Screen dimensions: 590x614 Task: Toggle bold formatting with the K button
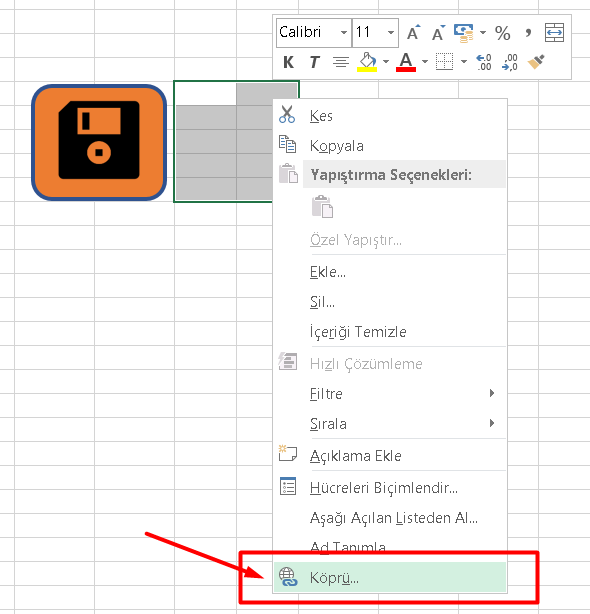click(289, 62)
